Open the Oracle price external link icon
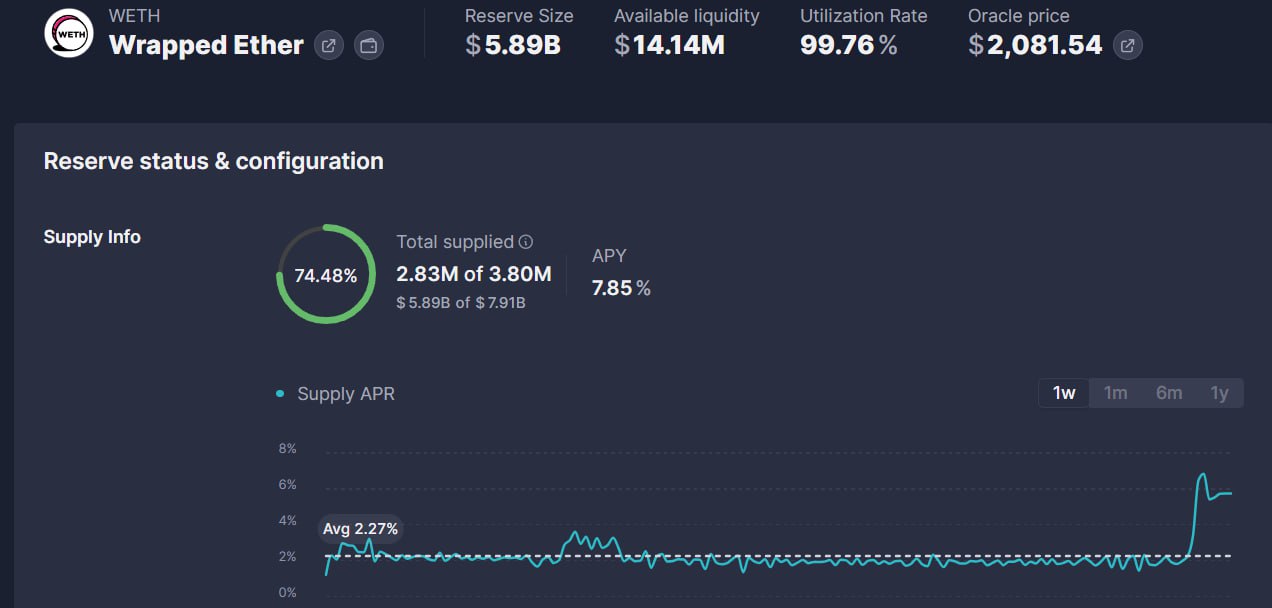1272x608 pixels. (1128, 45)
